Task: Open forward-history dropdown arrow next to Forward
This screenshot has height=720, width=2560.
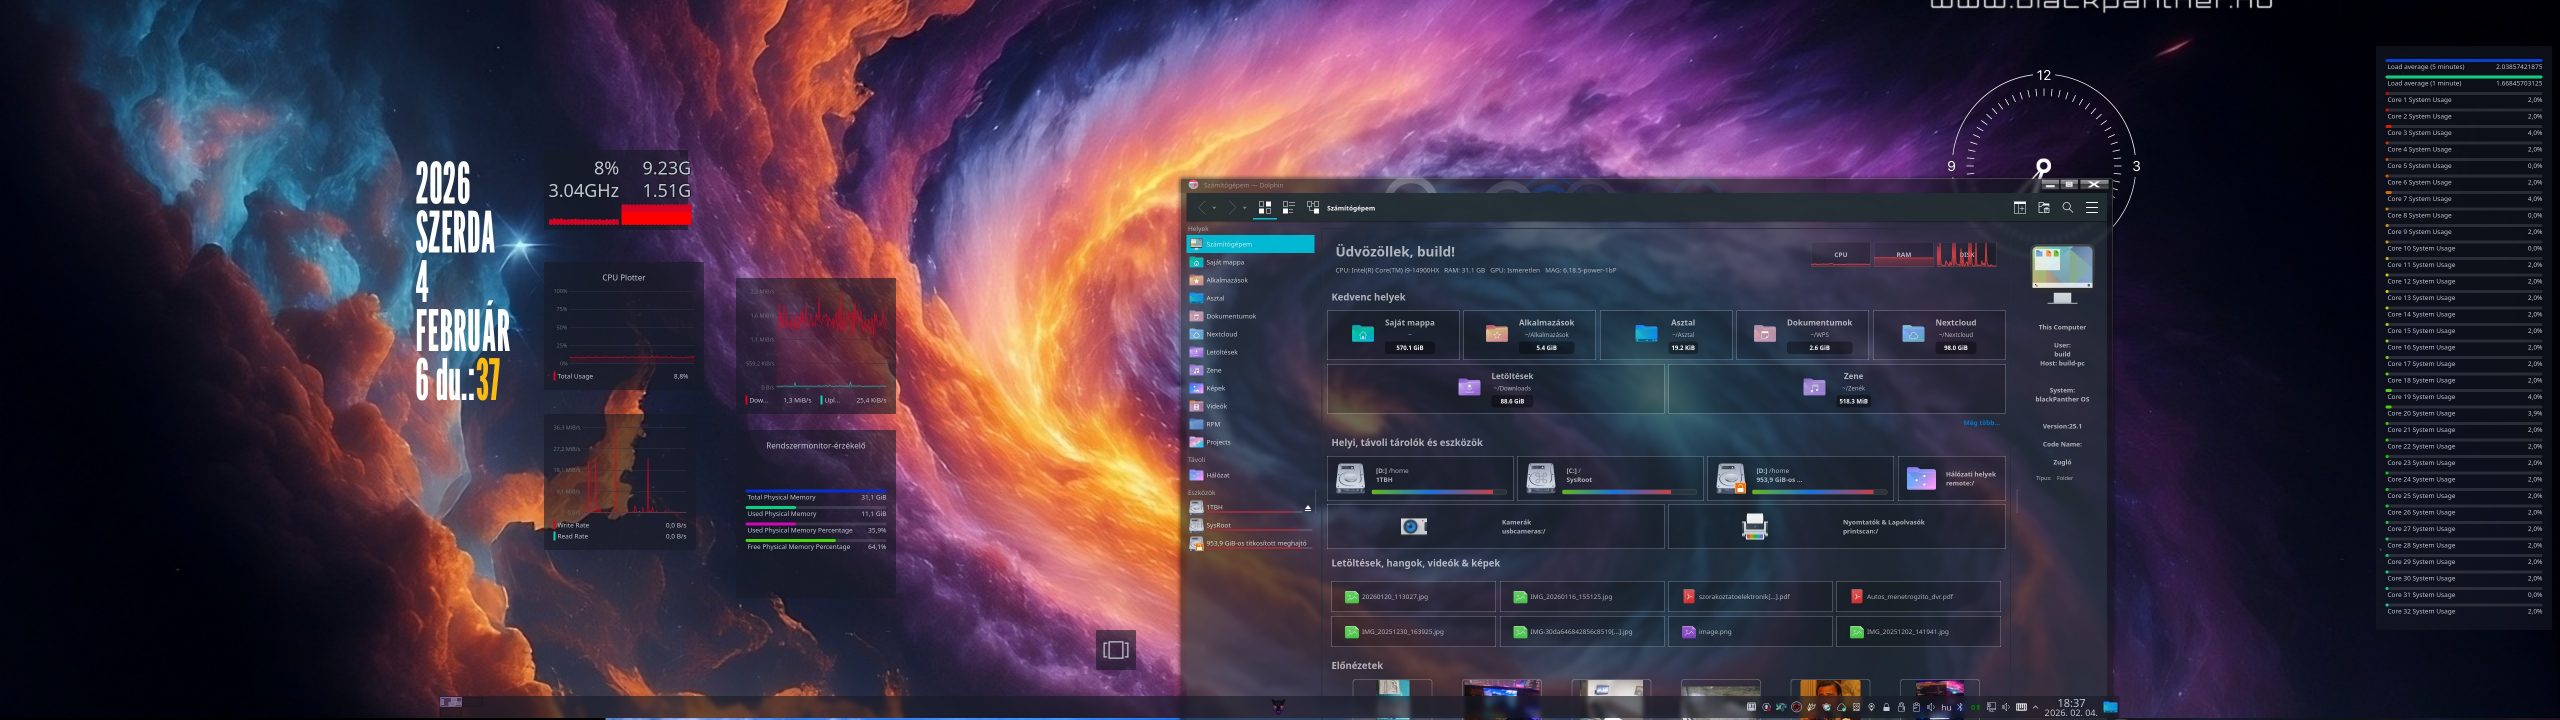Action: (x=1244, y=208)
